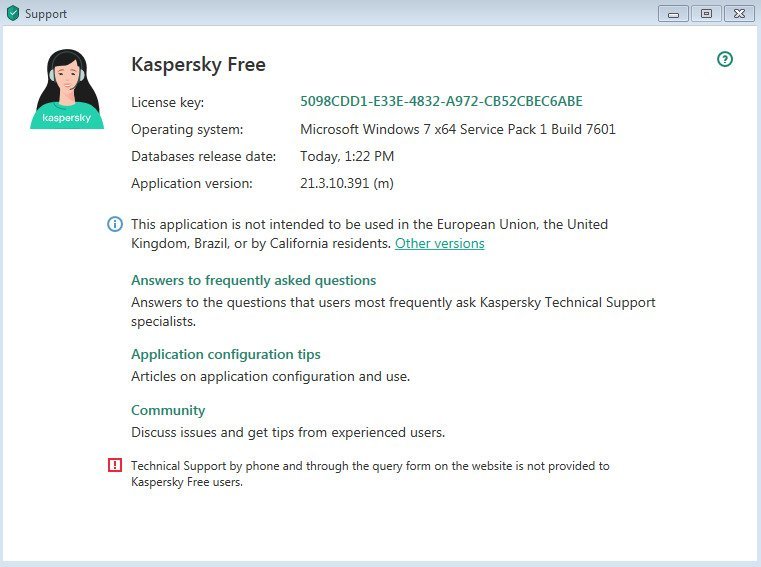Image resolution: width=761 pixels, height=567 pixels.
Task: Click the Kaspersky Free heading
Action: 198,65
